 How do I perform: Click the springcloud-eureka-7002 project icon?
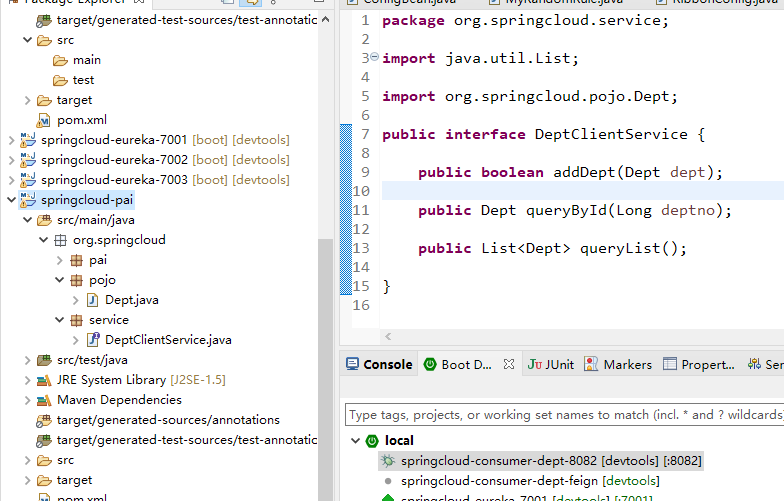tap(28, 160)
